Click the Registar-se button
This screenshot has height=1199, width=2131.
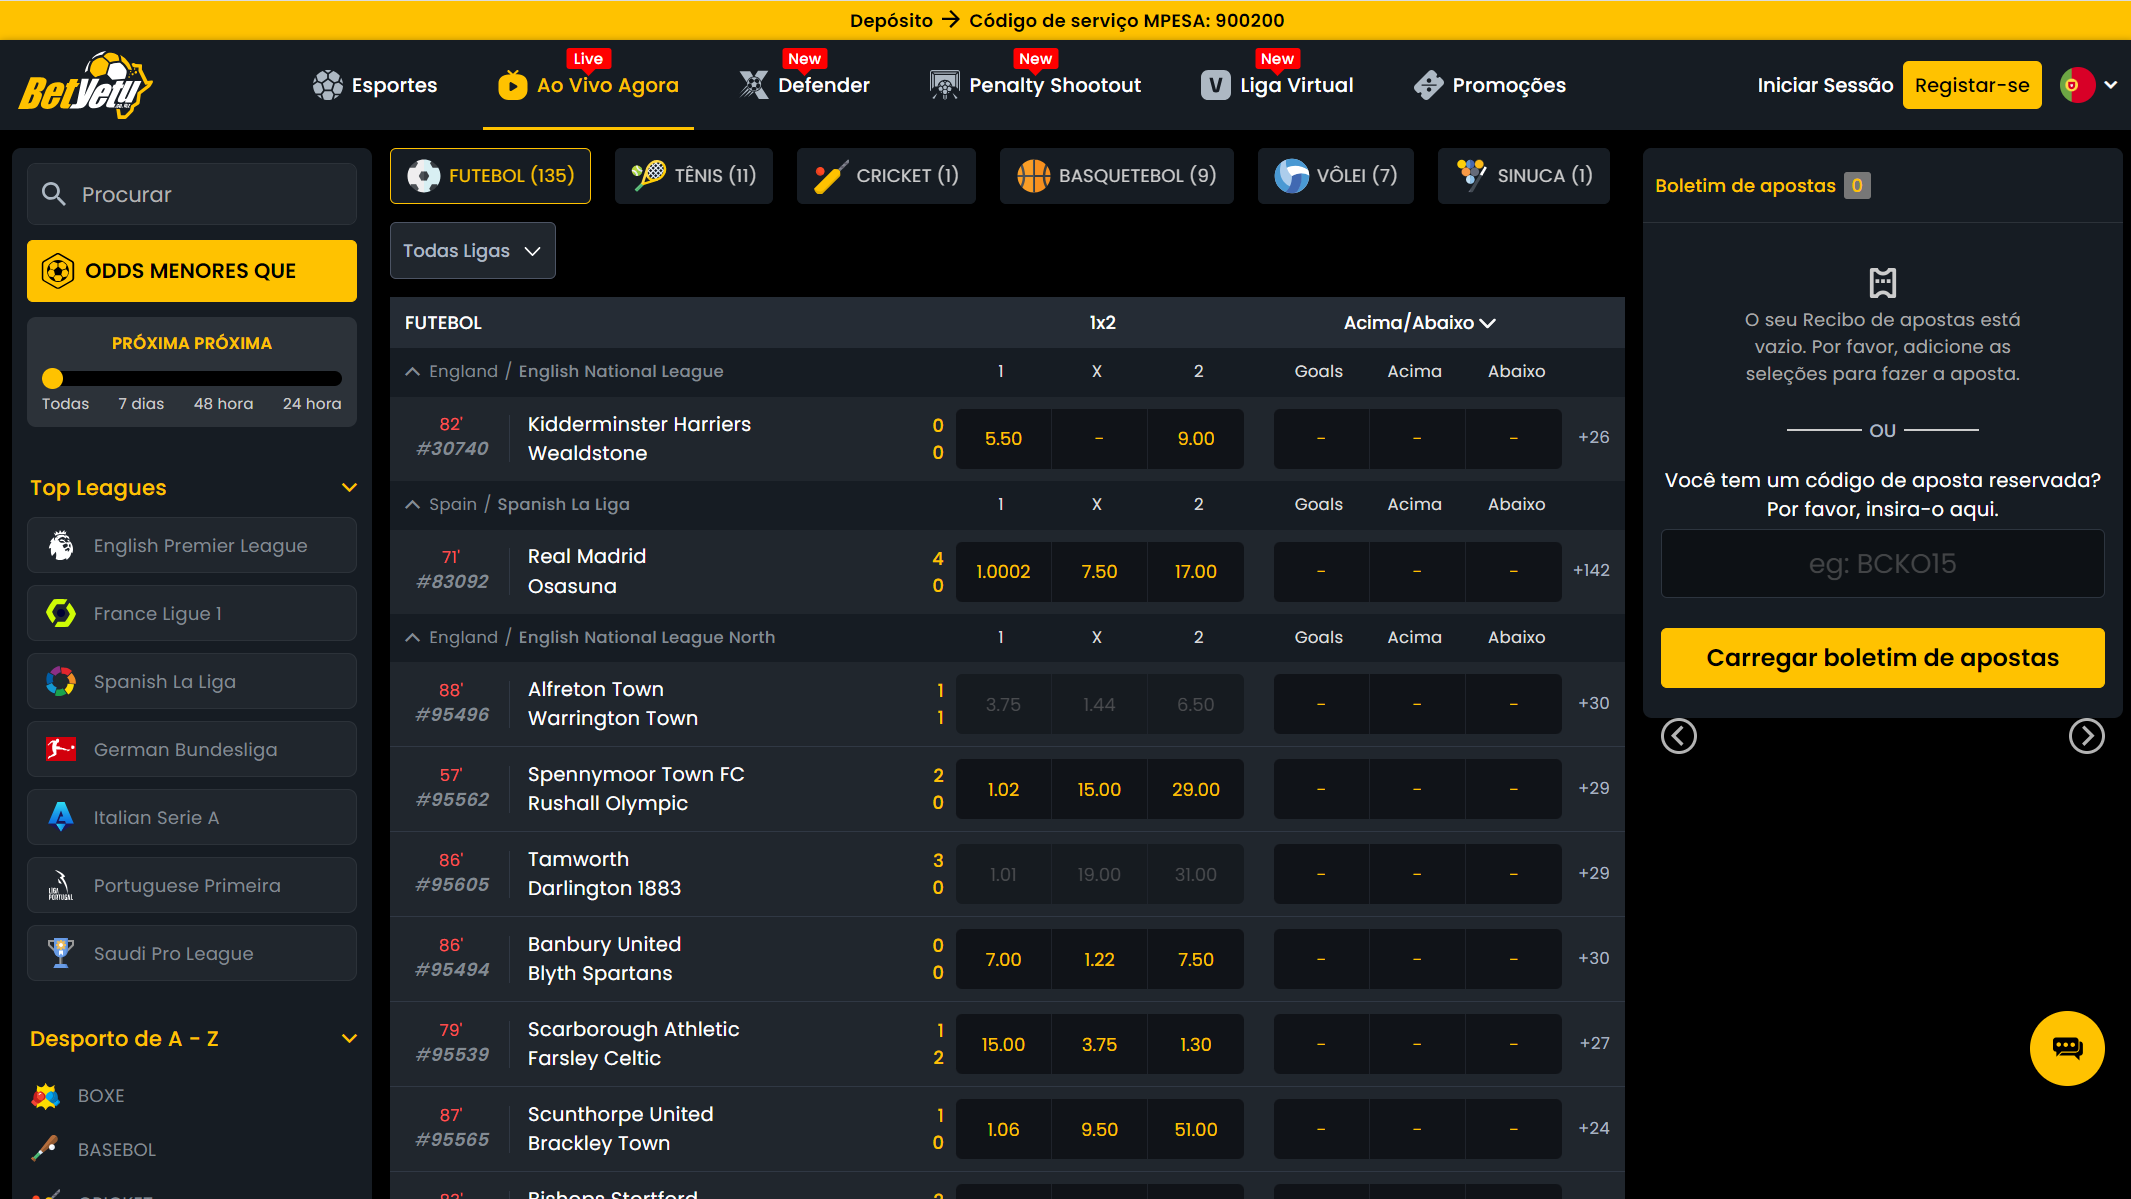pyautogui.click(x=1974, y=83)
